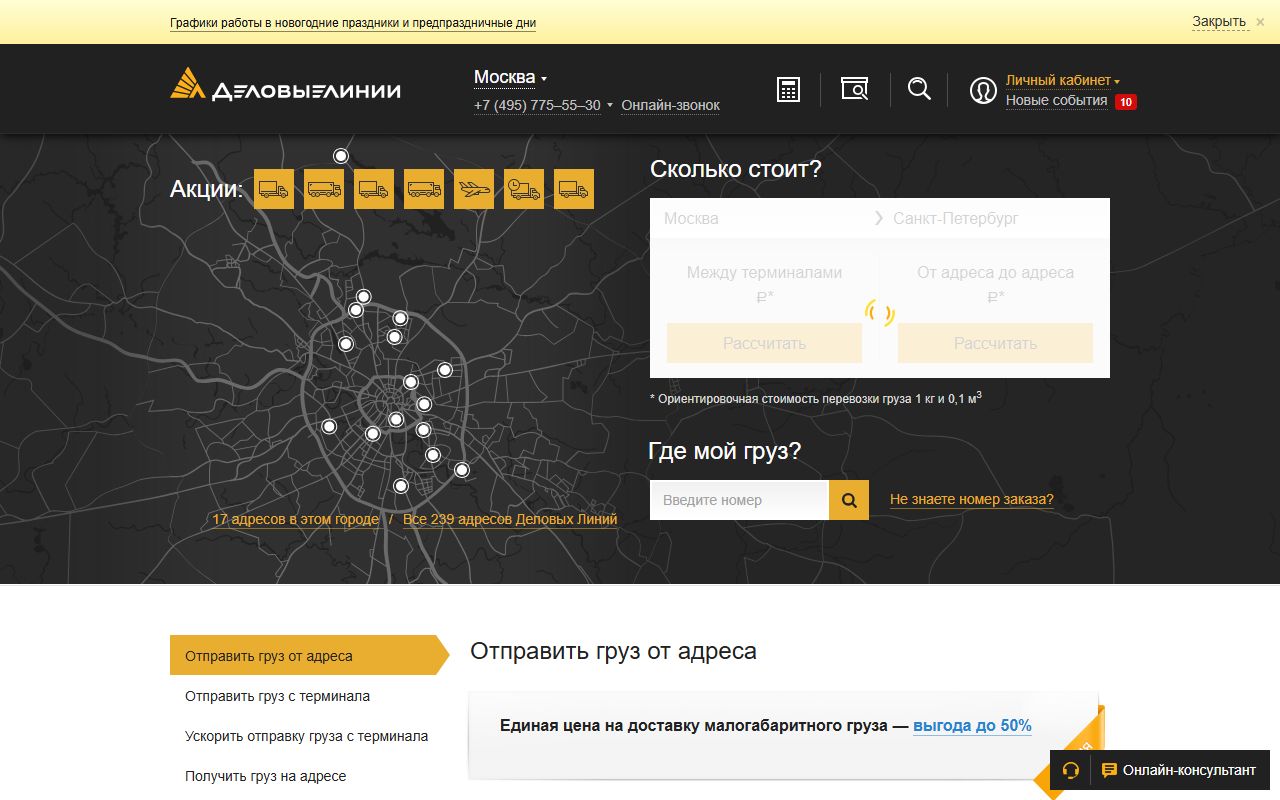Image resolution: width=1280 pixels, height=800 pixels.
Task: Select Отправить груз с терминала
Action: tap(277, 696)
